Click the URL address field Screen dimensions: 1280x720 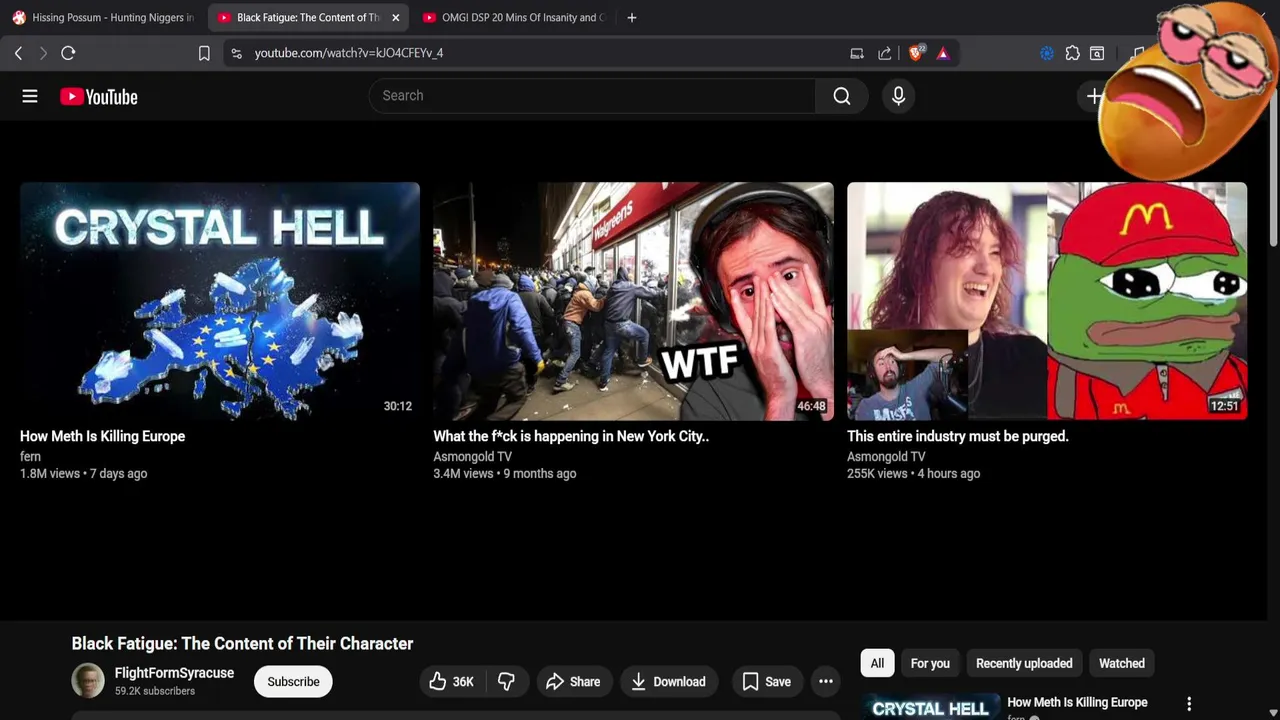(x=540, y=53)
